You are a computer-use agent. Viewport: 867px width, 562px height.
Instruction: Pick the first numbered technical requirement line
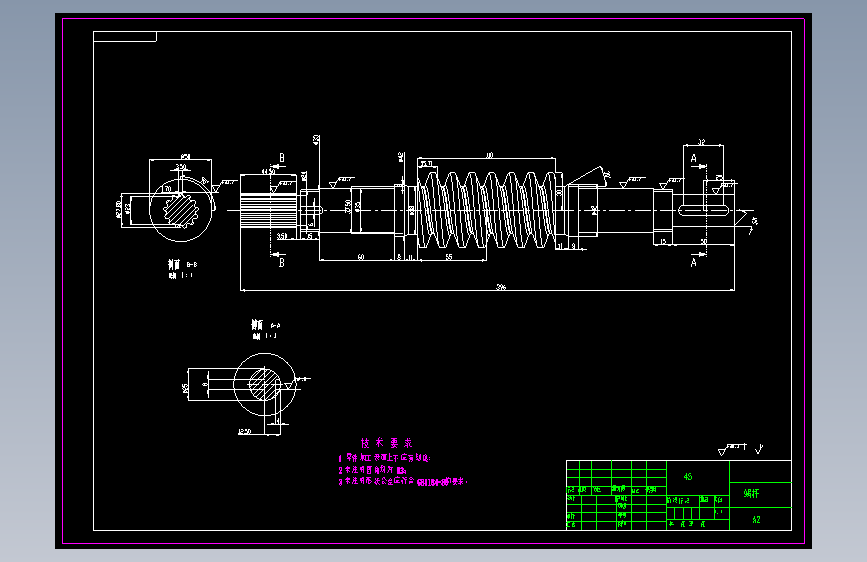coord(384,458)
